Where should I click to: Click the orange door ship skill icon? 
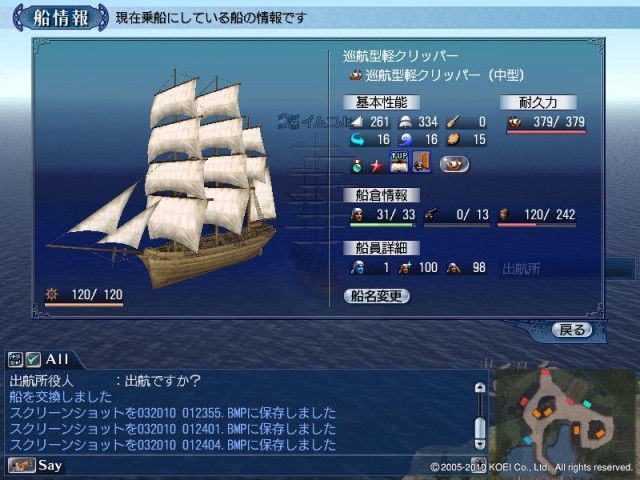coord(422,162)
